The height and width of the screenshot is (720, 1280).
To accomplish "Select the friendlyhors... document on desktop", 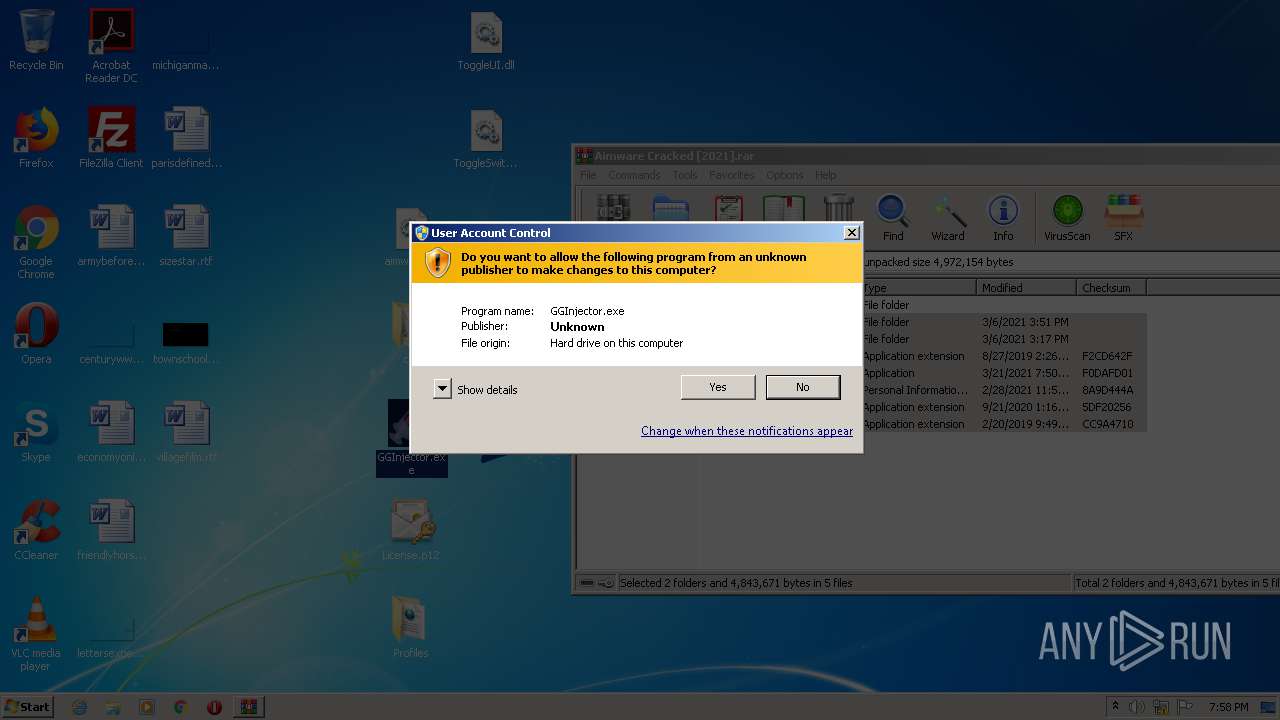I will click(111, 530).
